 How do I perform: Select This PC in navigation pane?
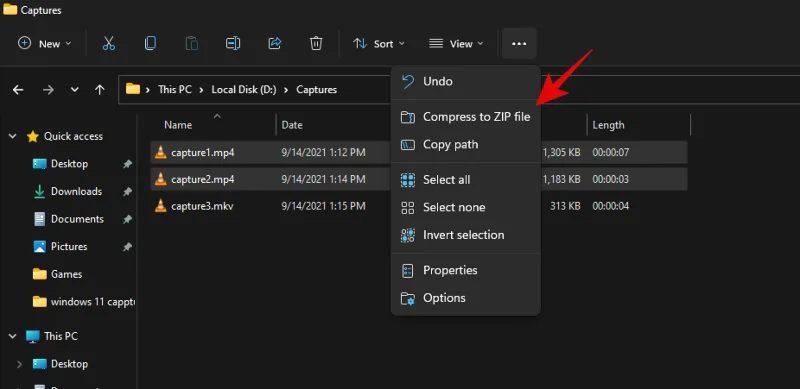pyautogui.click(x=61, y=336)
